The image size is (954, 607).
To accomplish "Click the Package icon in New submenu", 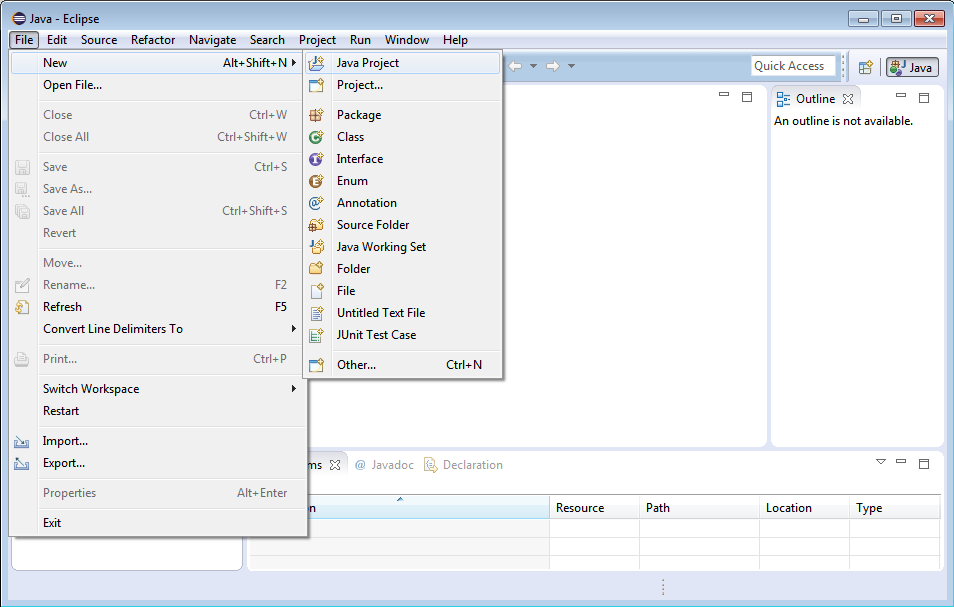I will click(x=316, y=115).
